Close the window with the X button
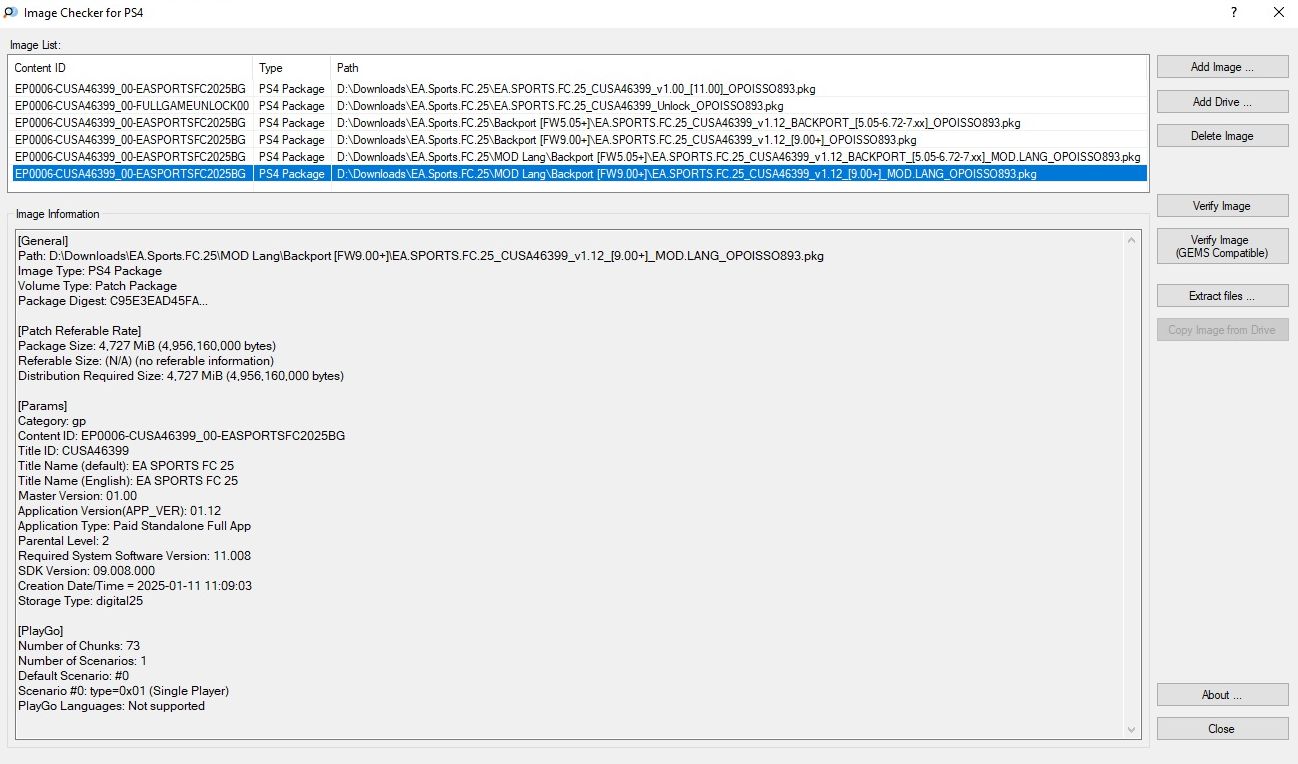1298x764 pixels. tap(1278, 13)
